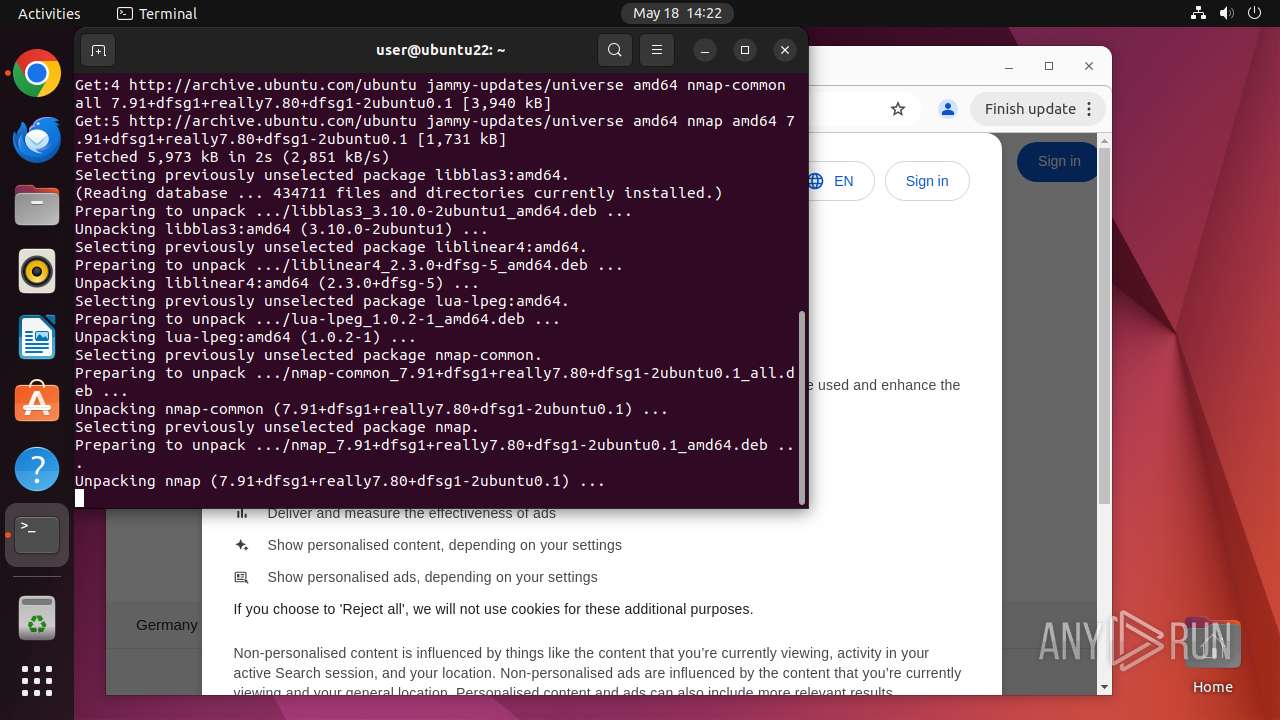
Task: Click the white Sign in button
Action: (927, 181)
